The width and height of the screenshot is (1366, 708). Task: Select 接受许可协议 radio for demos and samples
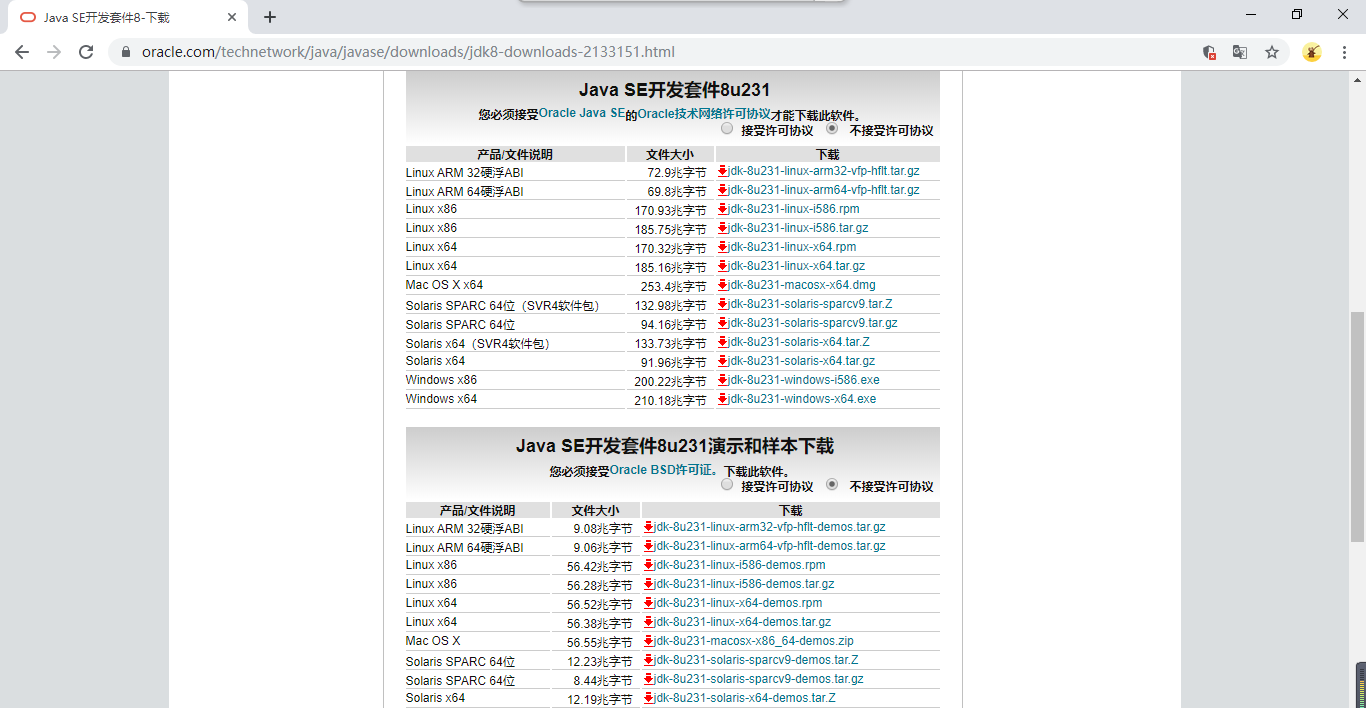coord(727,485)
